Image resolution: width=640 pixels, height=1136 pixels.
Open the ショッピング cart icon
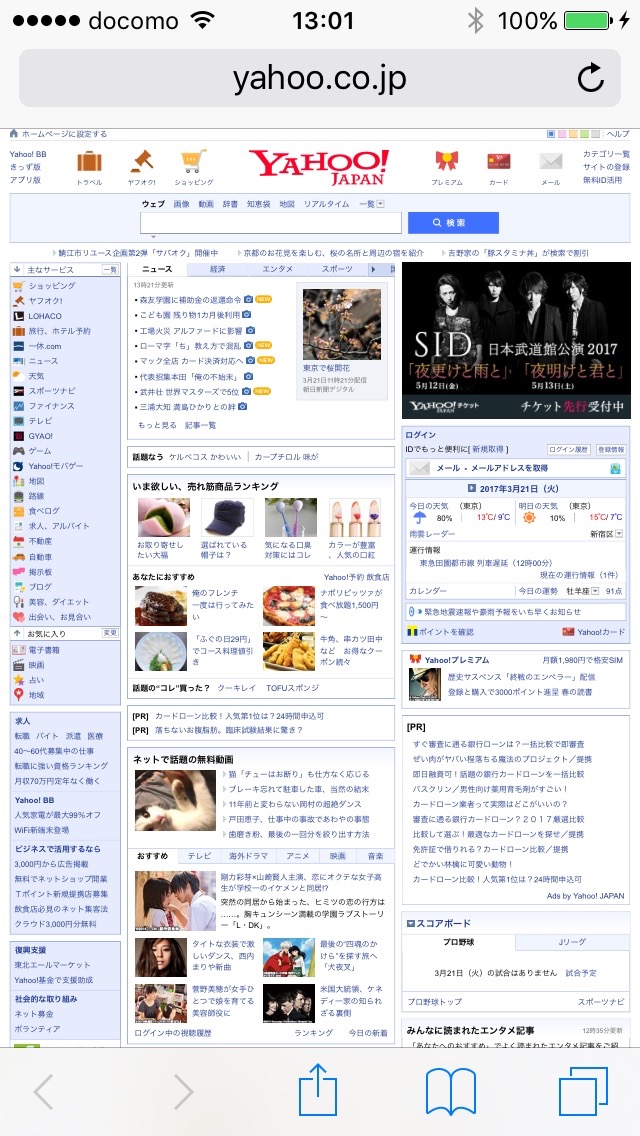(x=193, y=161)
